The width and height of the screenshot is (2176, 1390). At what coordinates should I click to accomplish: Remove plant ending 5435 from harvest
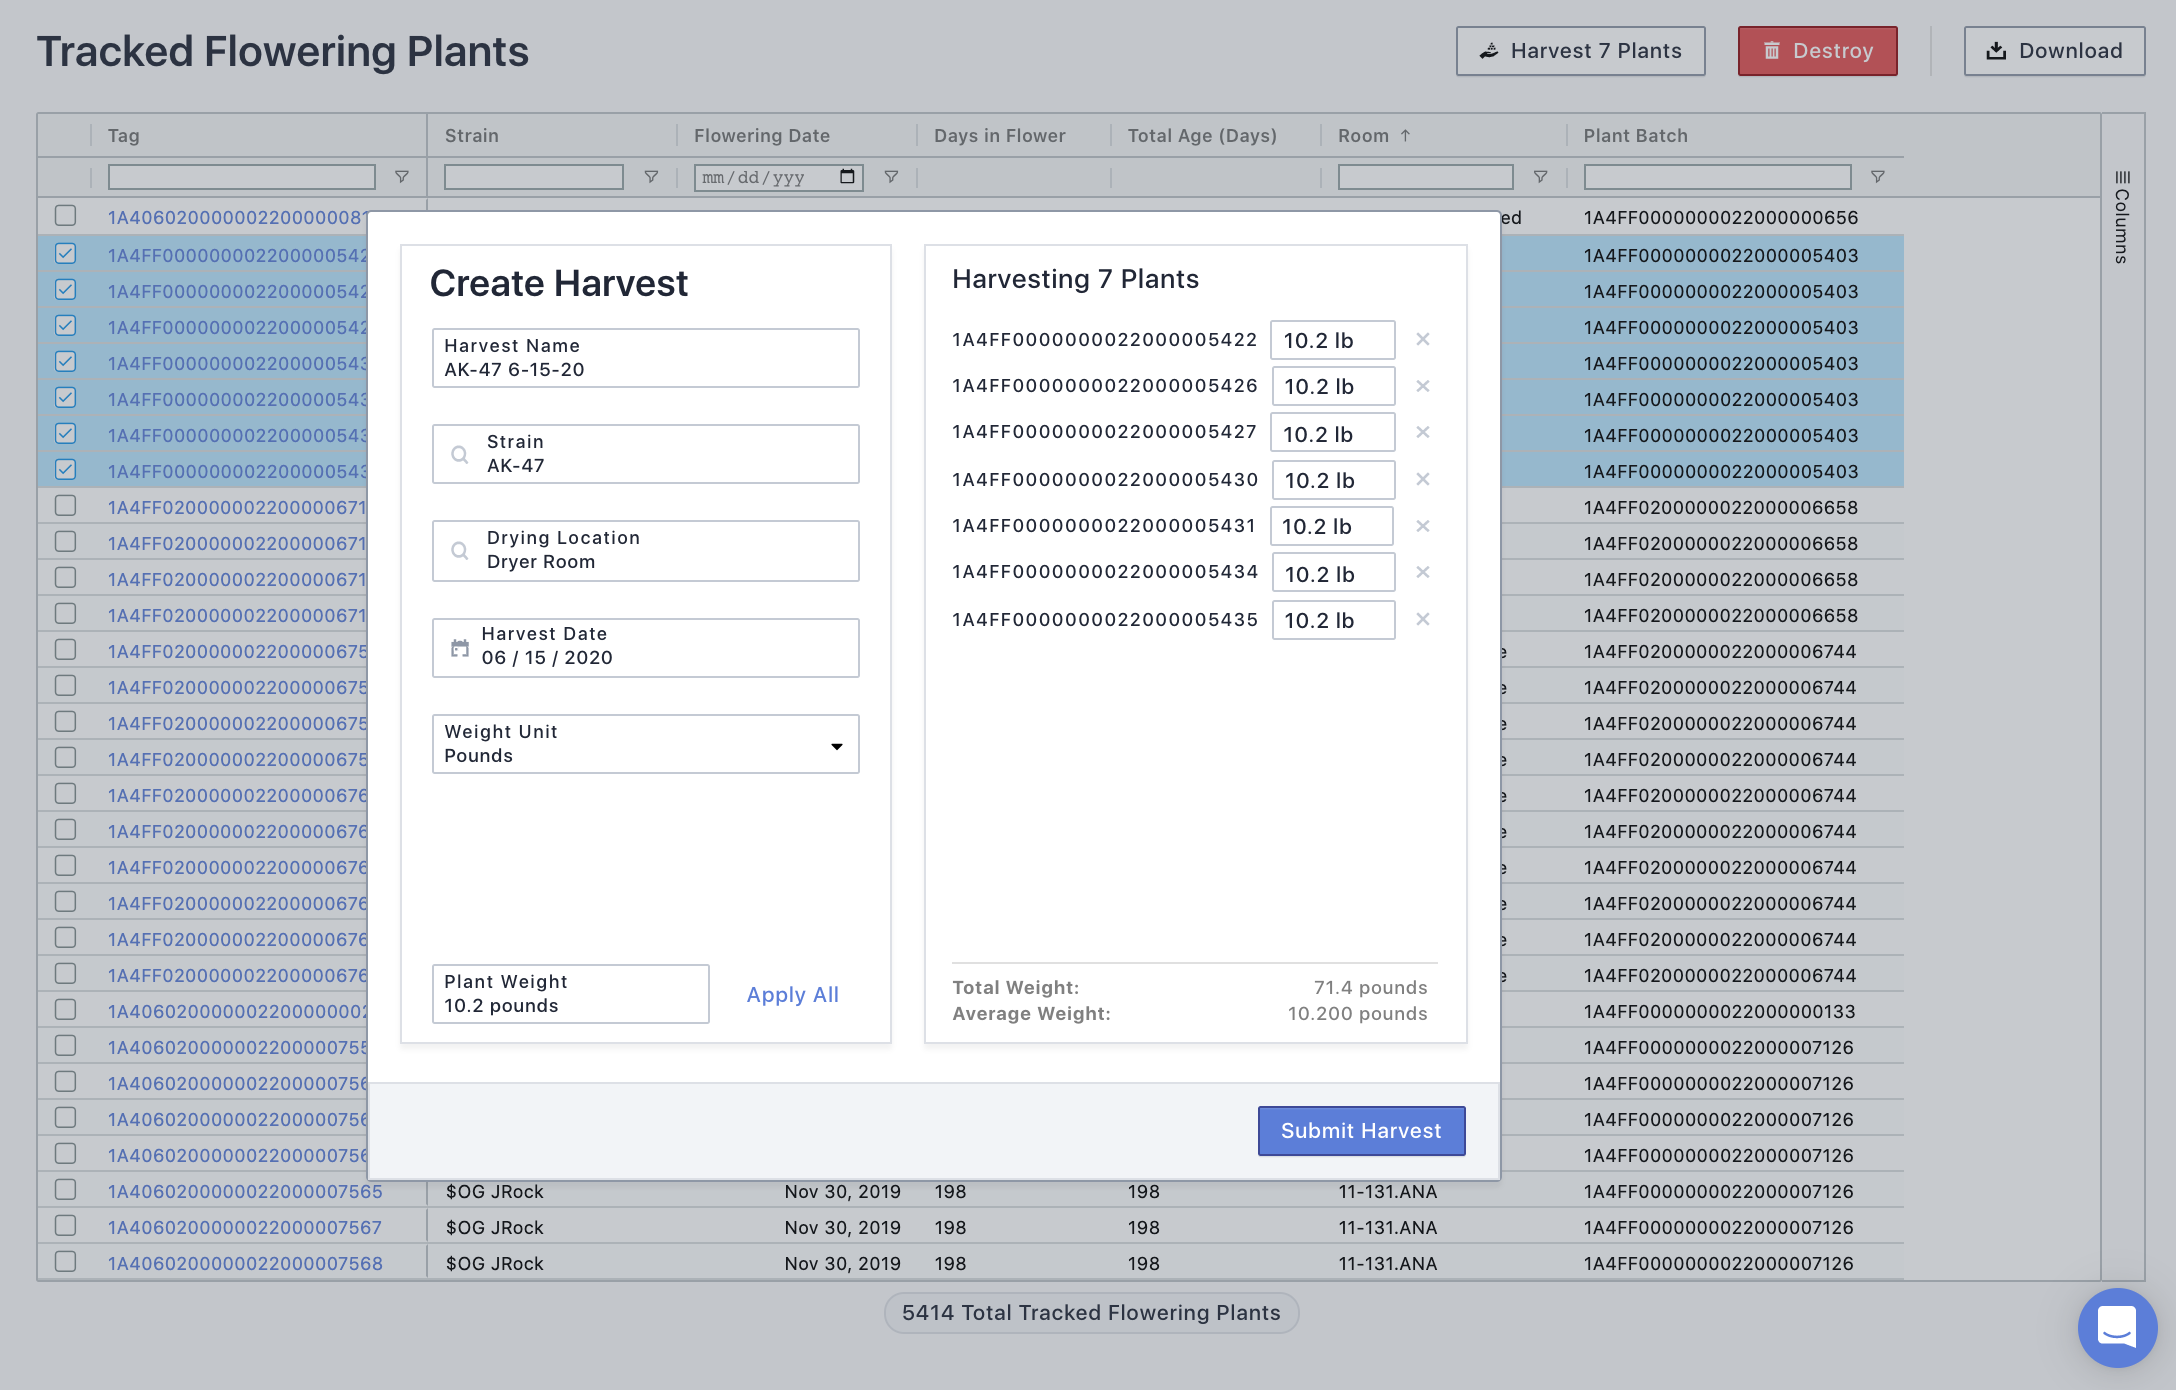click(x=1422, y=620)
